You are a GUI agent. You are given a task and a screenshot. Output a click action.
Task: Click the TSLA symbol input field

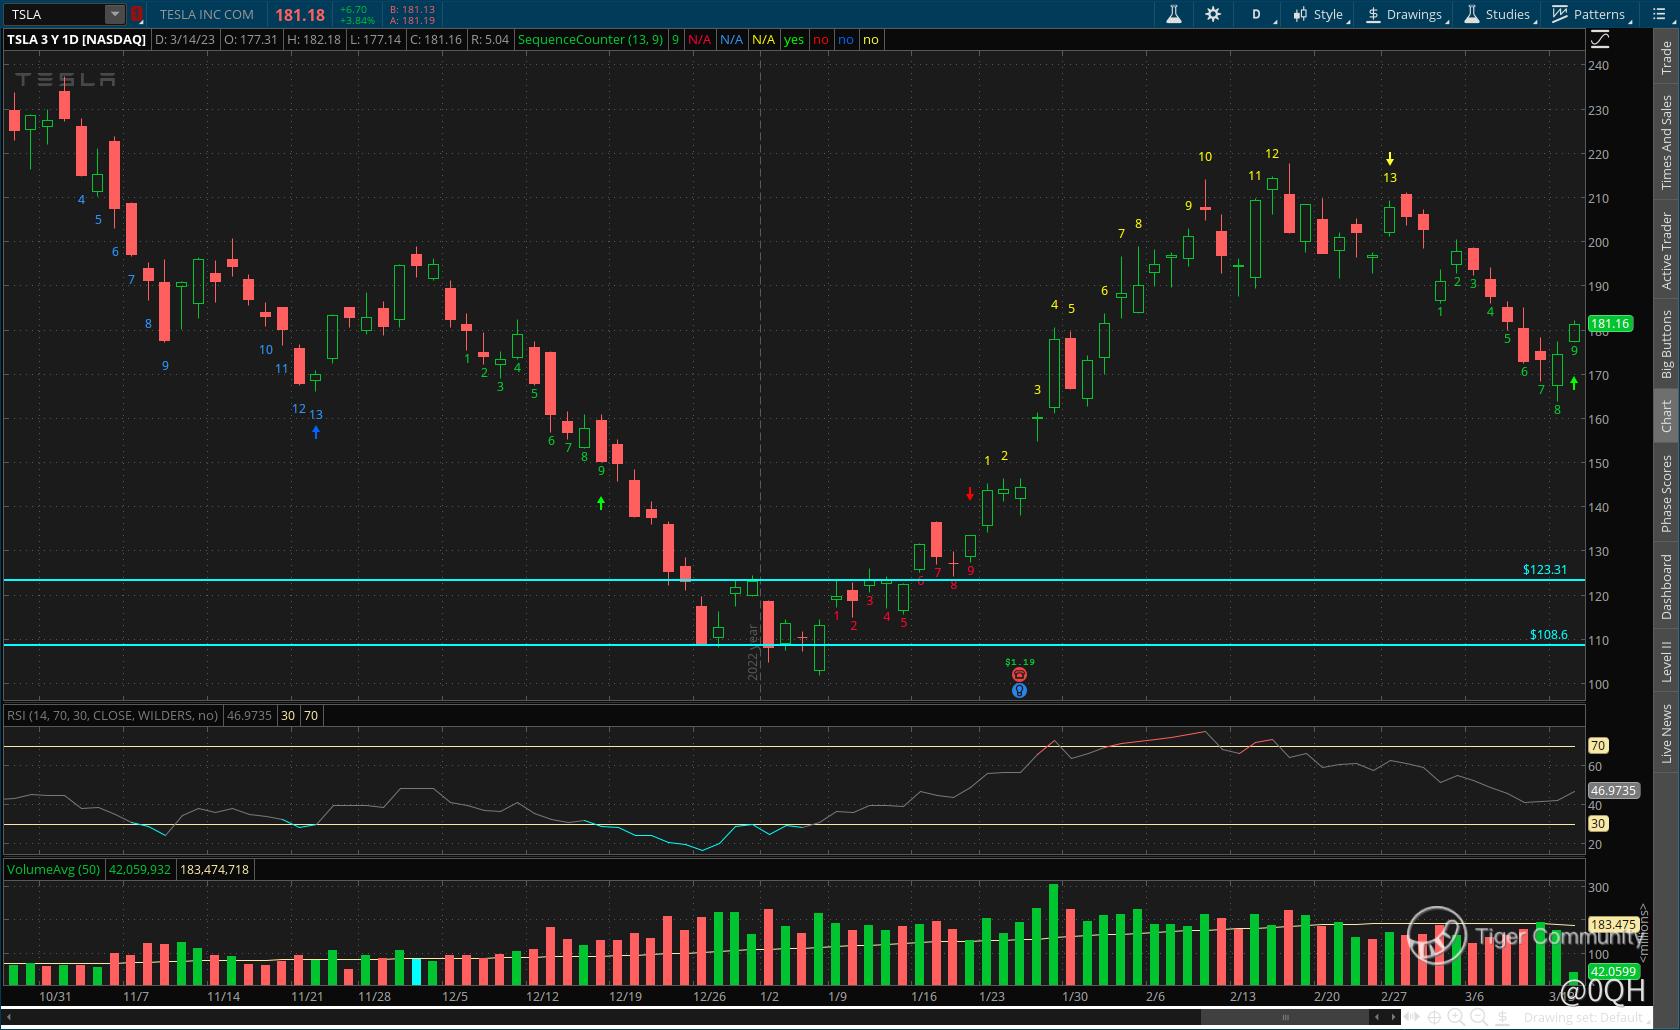[55, 14]
